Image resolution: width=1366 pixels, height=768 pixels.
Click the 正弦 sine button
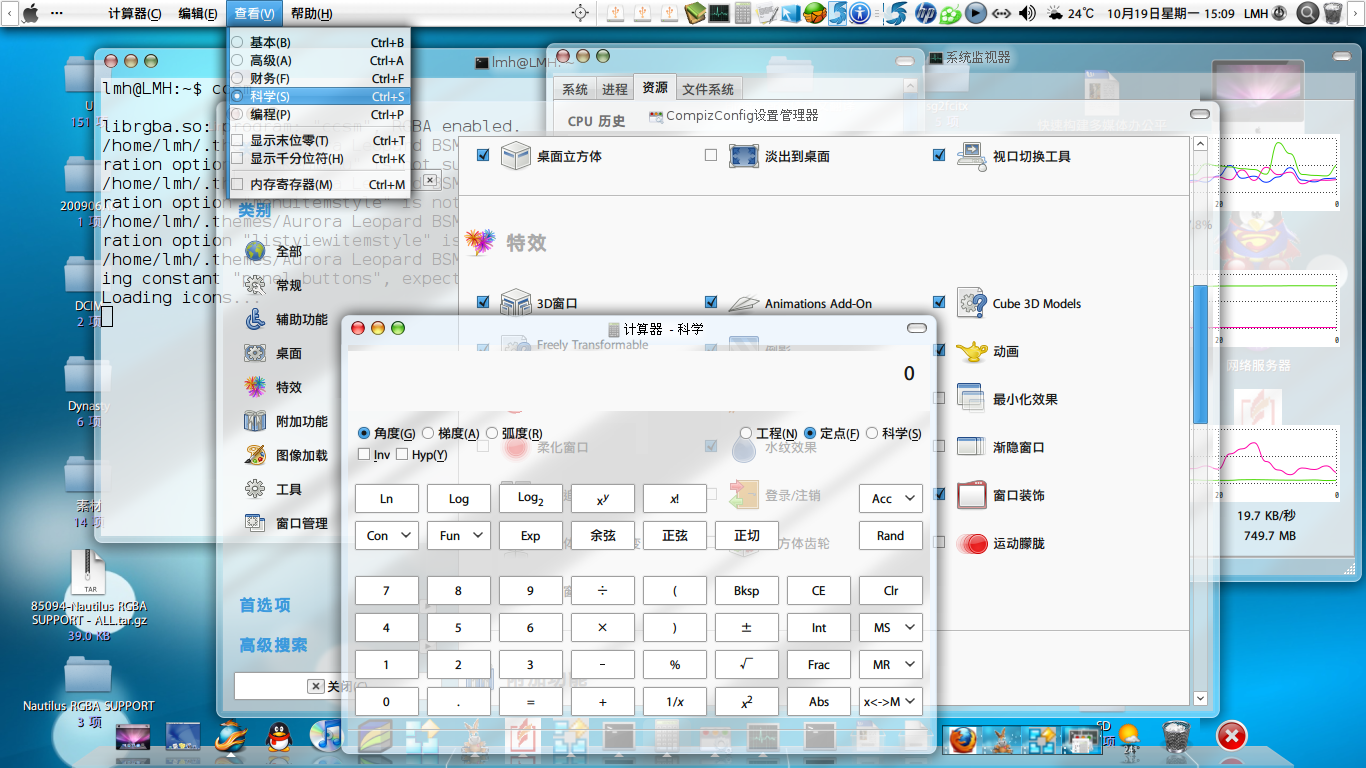(674, 535)
